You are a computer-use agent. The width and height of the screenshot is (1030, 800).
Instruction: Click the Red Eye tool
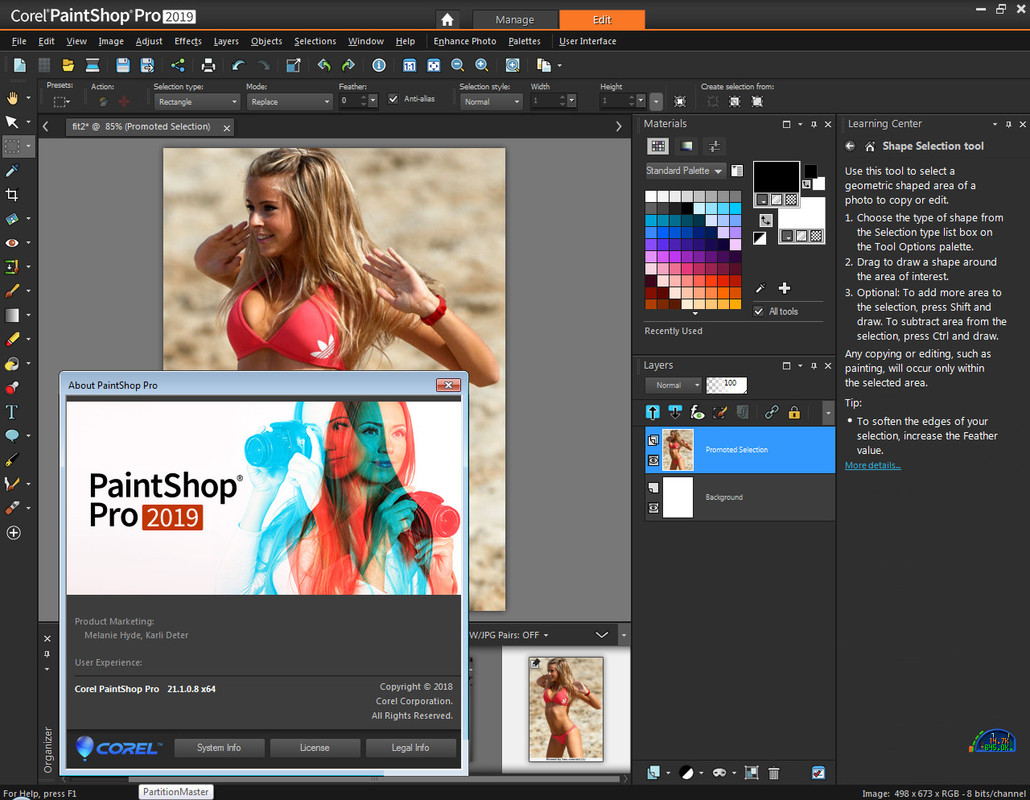[13, 243]
